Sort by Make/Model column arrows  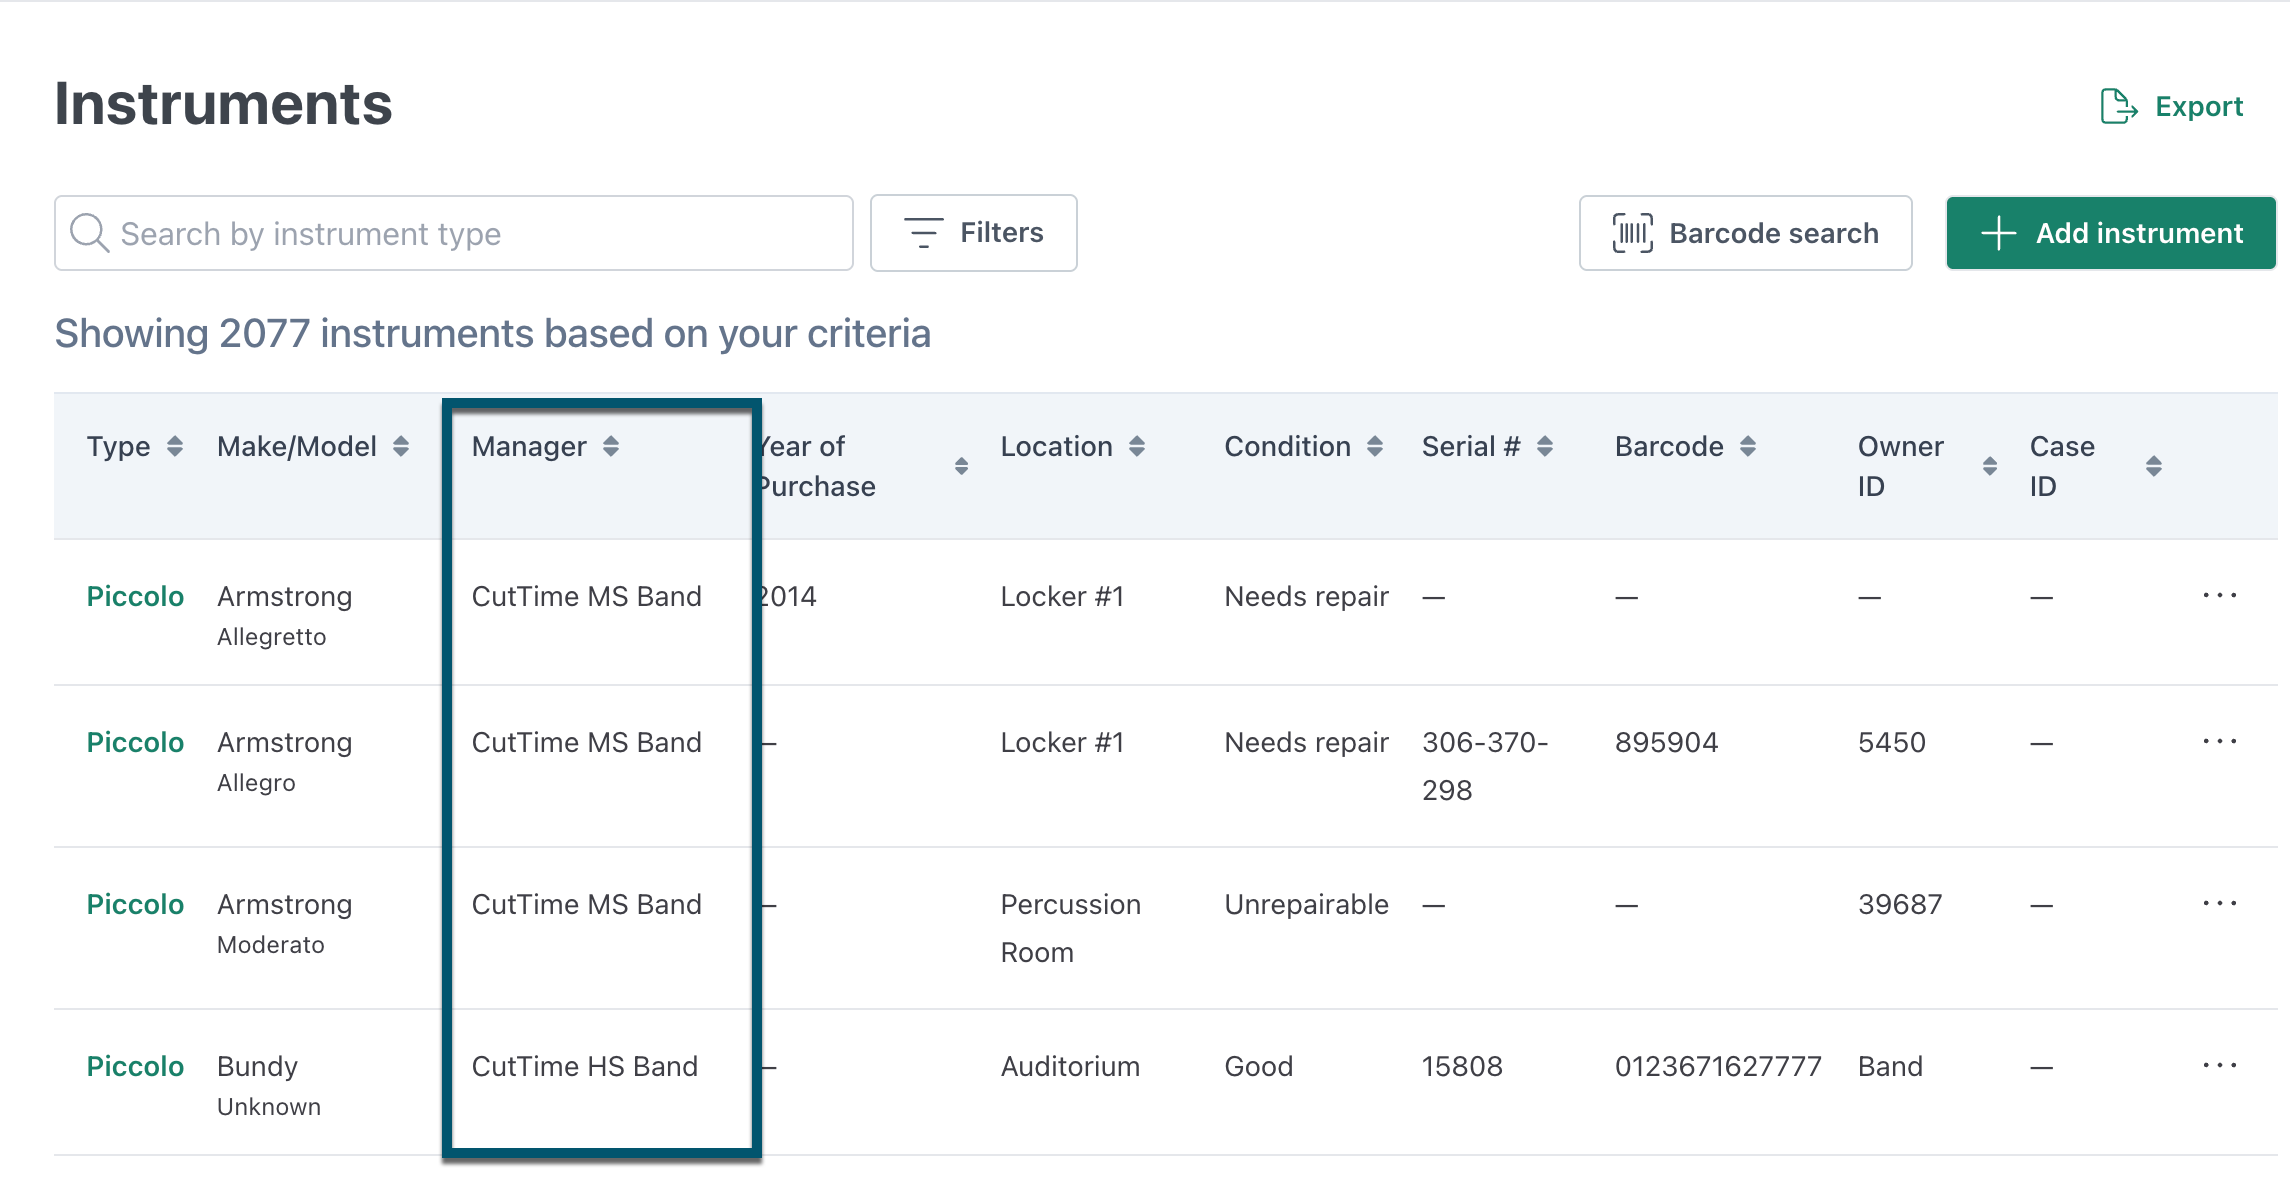click(401, 446)
